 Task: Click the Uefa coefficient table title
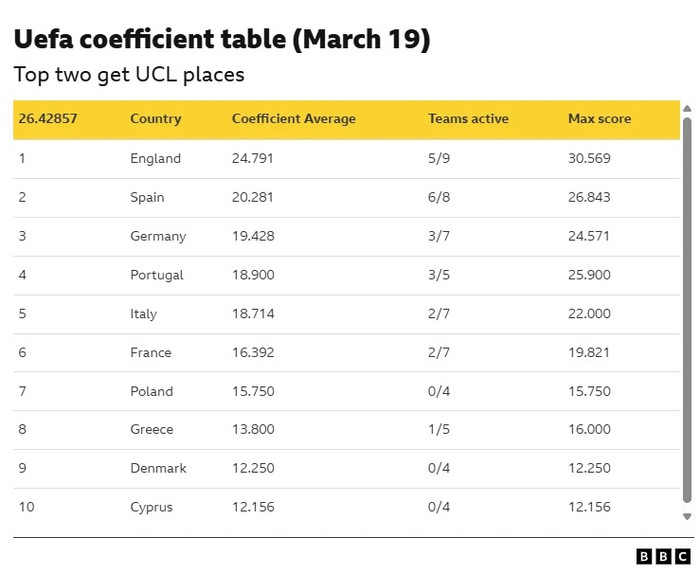pos(222,40)
